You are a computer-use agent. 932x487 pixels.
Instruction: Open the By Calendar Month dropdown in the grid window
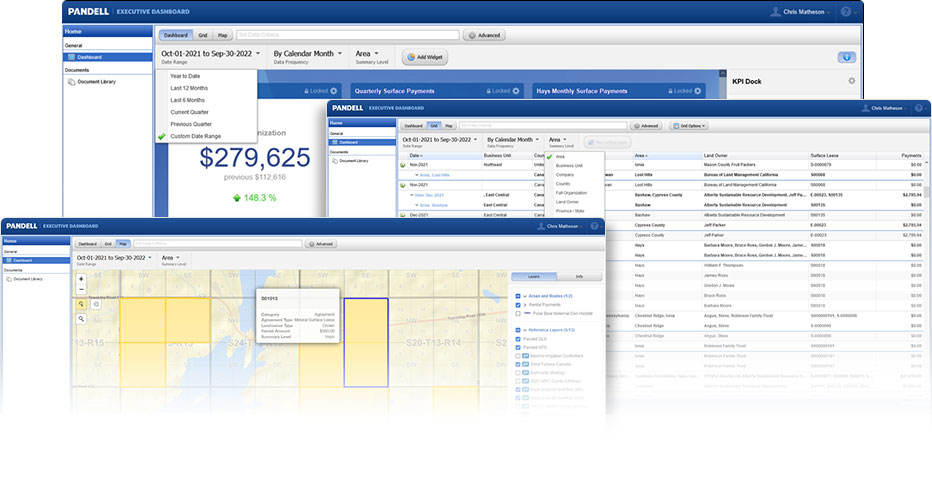tap(513, 140)
